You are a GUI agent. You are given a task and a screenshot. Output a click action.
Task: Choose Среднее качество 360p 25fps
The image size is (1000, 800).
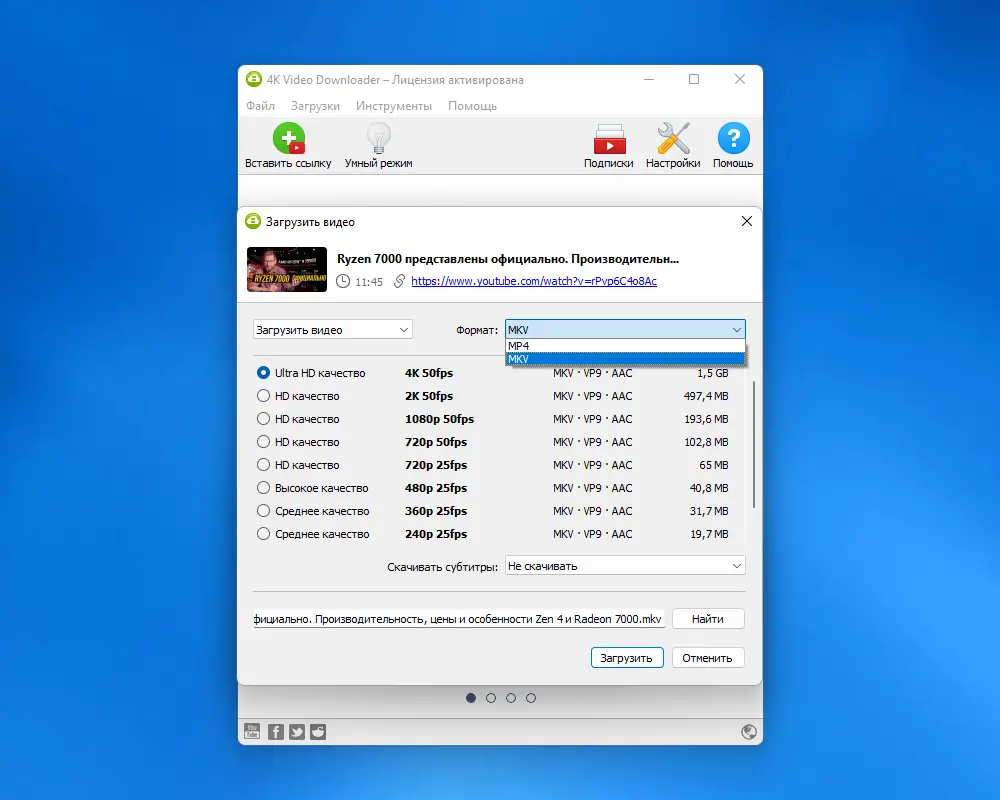[x=261, y=511]
